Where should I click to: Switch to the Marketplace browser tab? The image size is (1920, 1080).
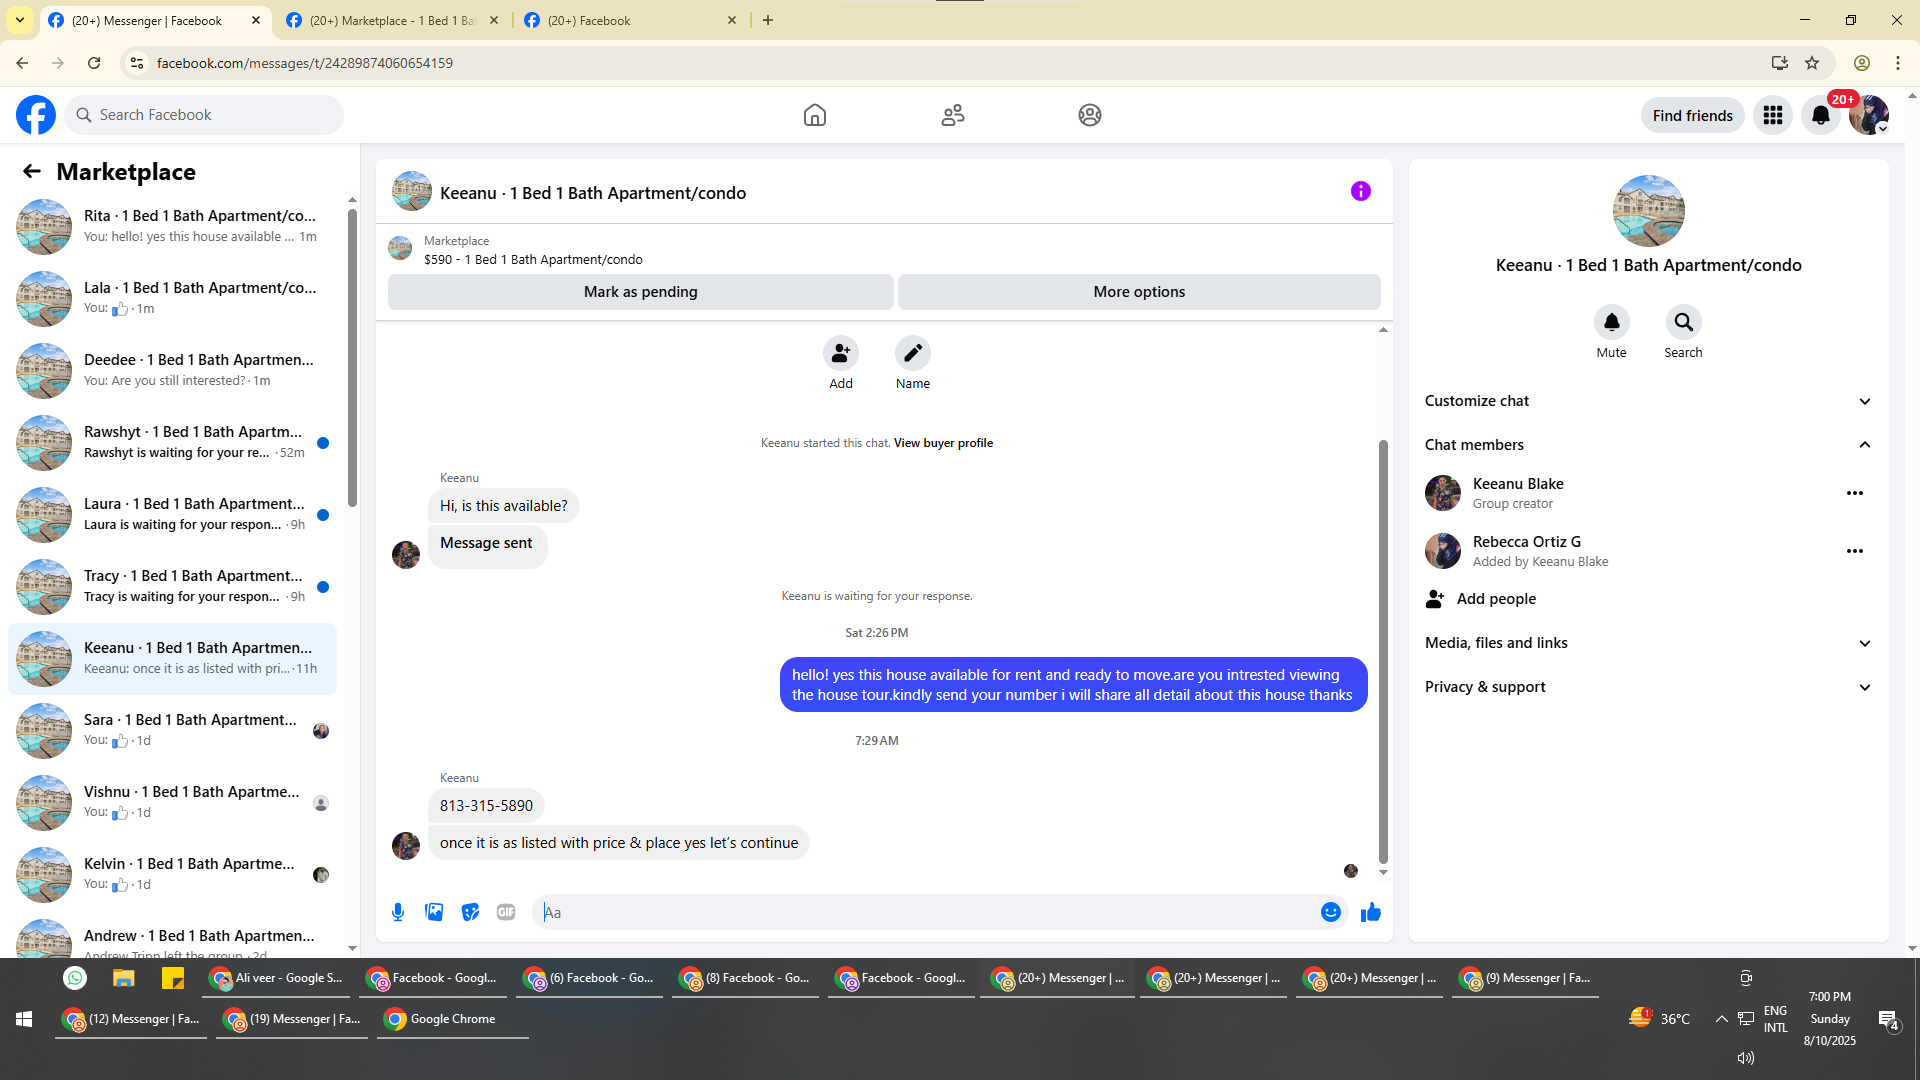coord(392,20)
